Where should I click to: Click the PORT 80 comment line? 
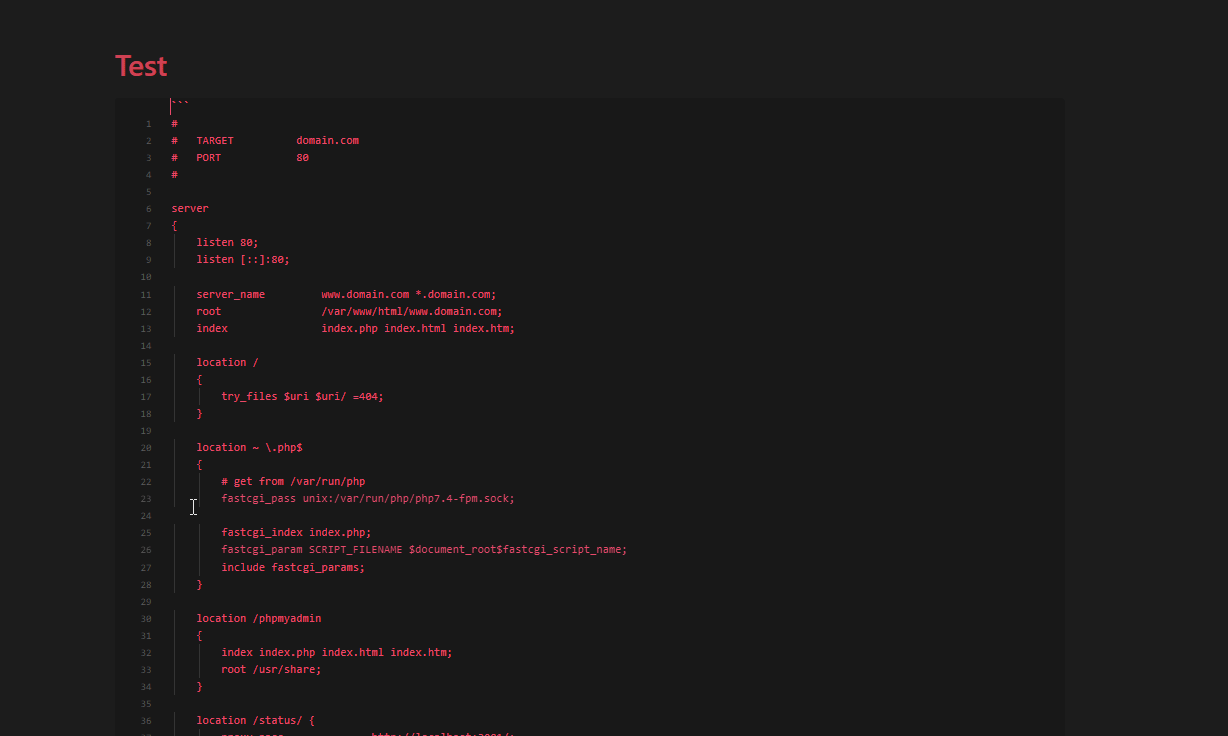point(240,157)
